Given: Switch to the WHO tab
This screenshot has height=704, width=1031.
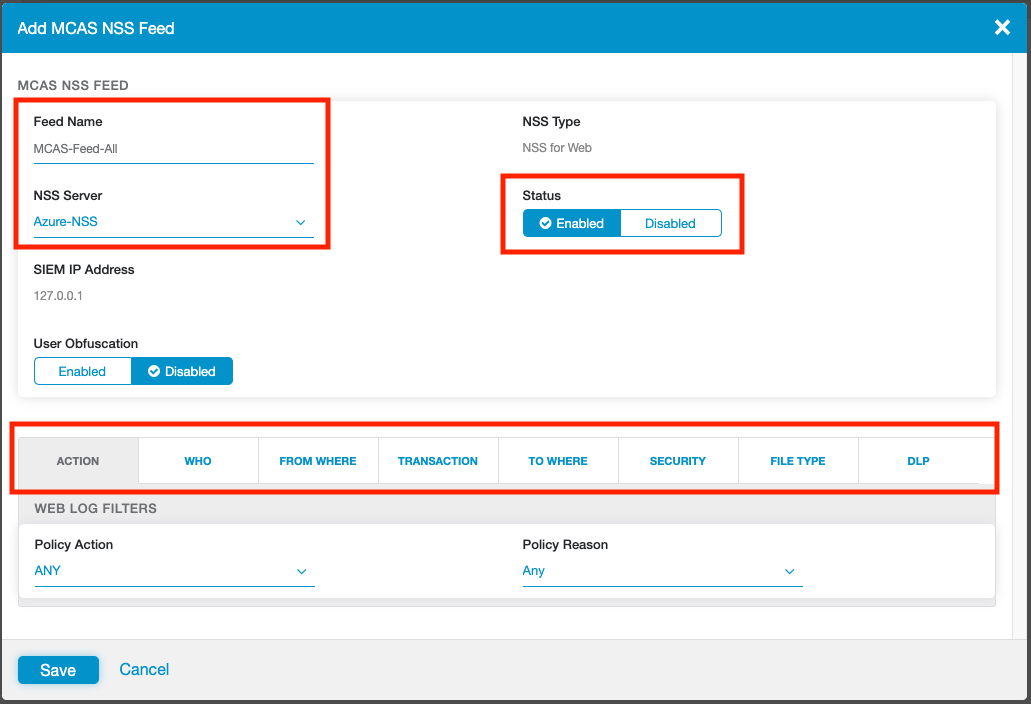Looking at the screenshot, I should 198,461.
